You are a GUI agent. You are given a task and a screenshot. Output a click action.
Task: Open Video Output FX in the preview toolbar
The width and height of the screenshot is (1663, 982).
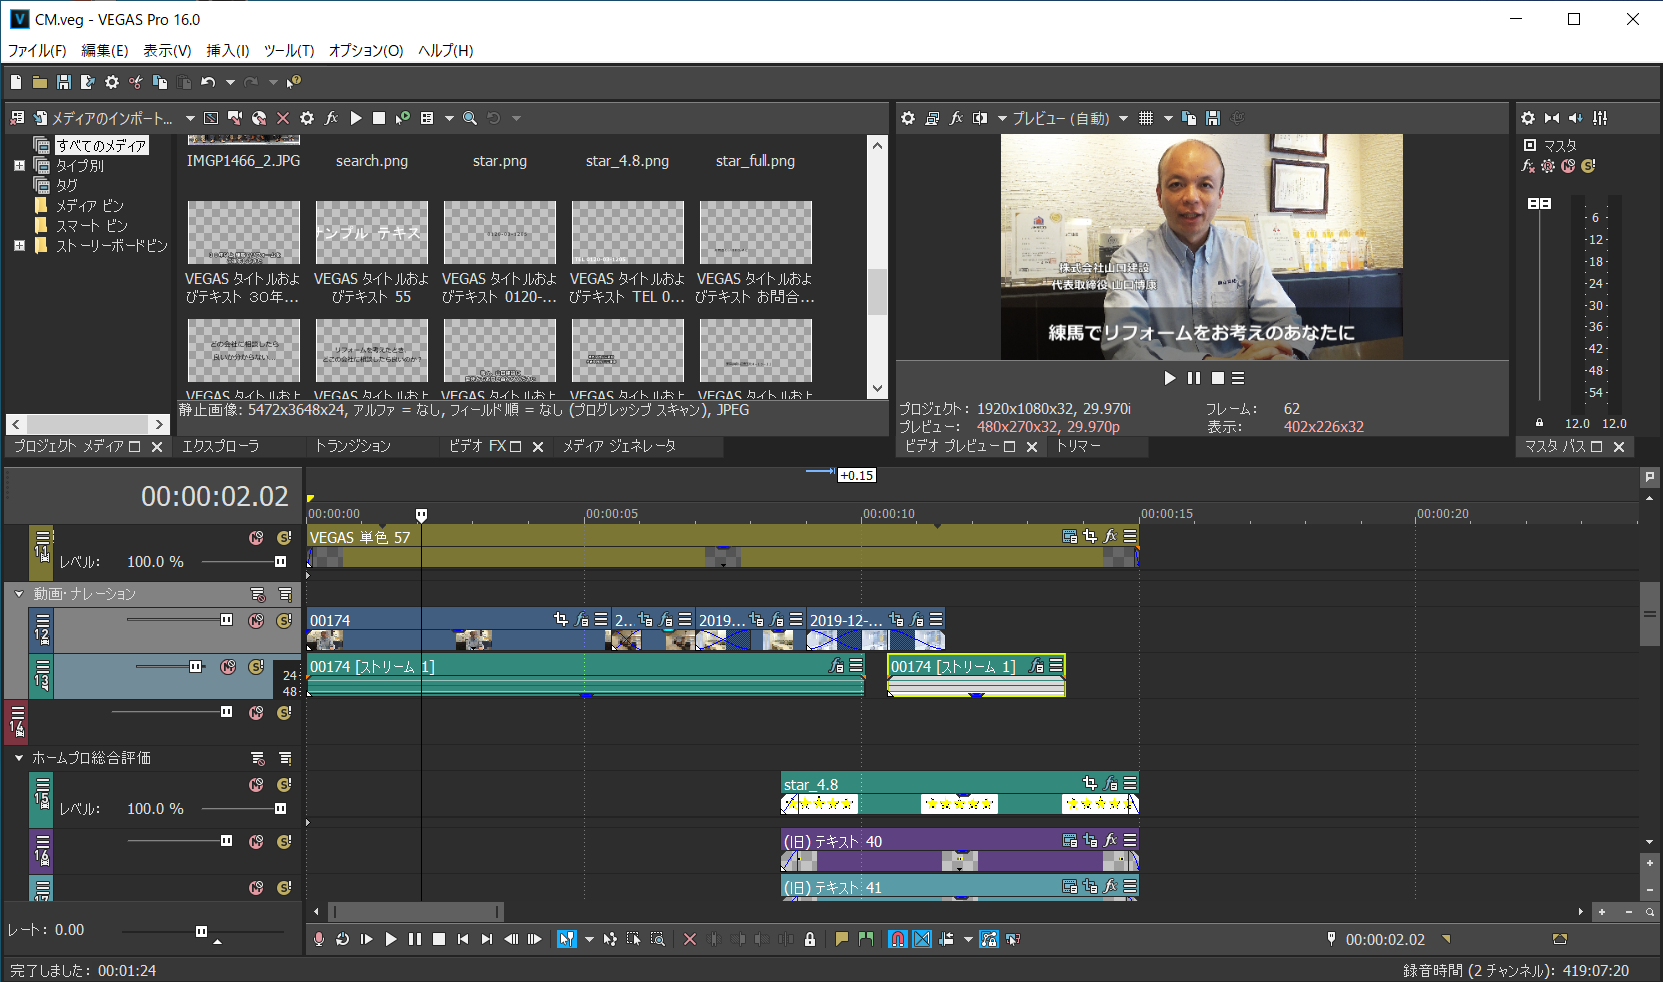click(956, 118)
